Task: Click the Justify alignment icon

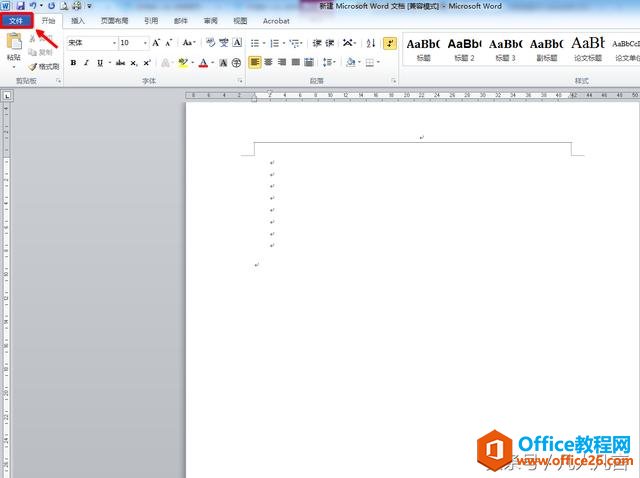Action: 296,62
